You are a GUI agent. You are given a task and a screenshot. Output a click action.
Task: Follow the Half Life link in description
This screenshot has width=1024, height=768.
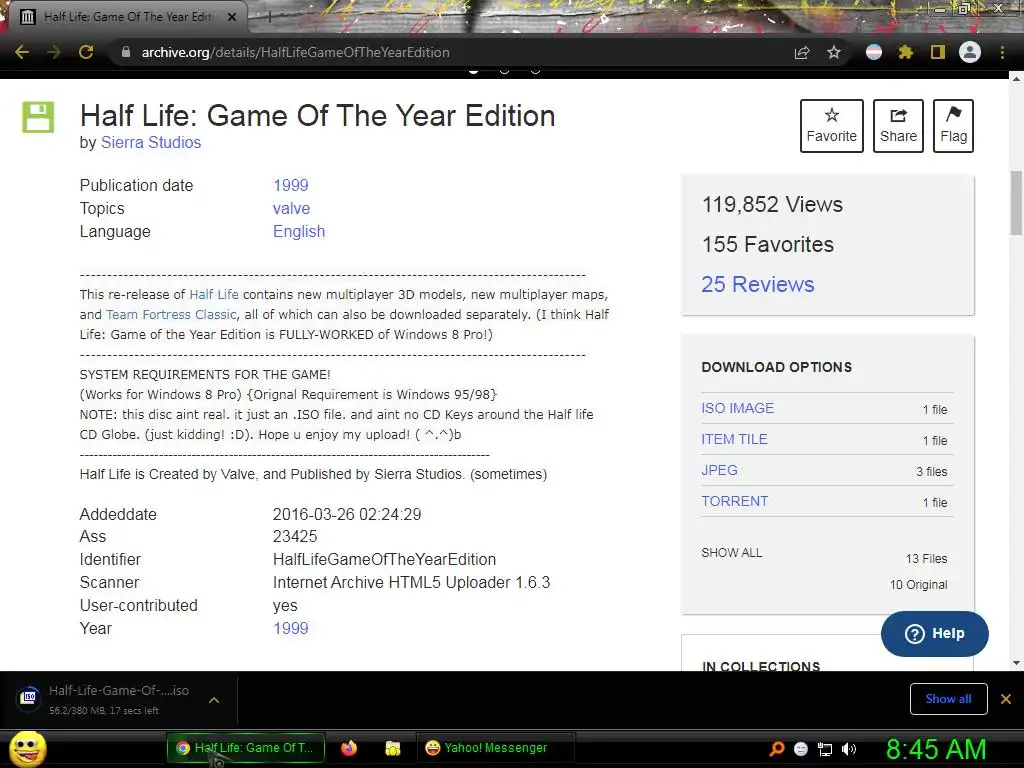(x=214, y=295)
